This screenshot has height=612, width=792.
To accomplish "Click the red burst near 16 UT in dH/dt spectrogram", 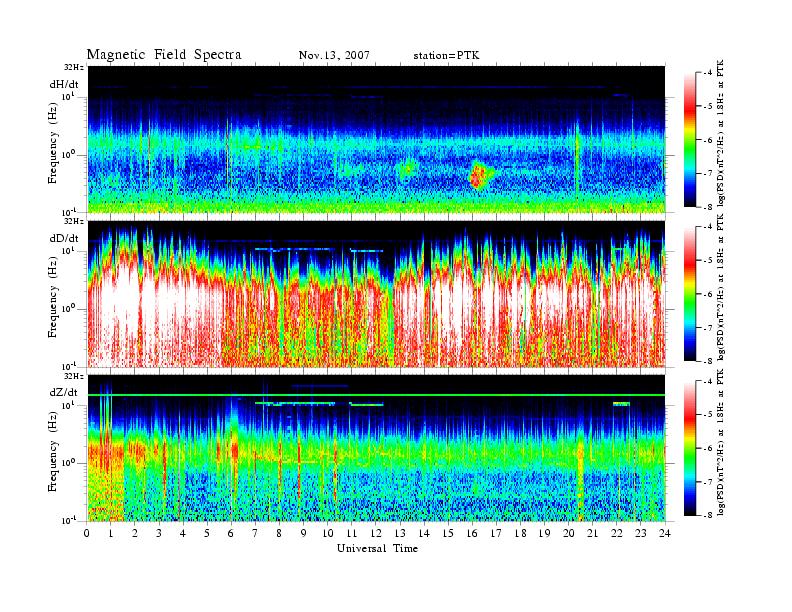I will 477,175.
